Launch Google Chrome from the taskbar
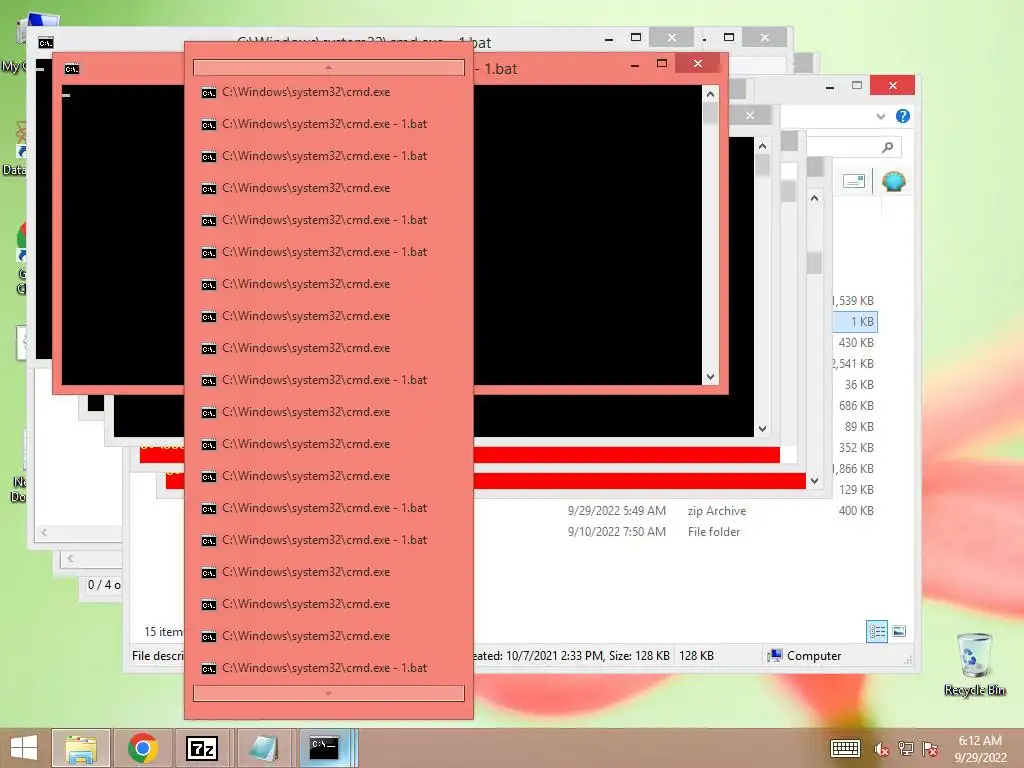Screen dimensions: 1024x768 click(142, 748)
